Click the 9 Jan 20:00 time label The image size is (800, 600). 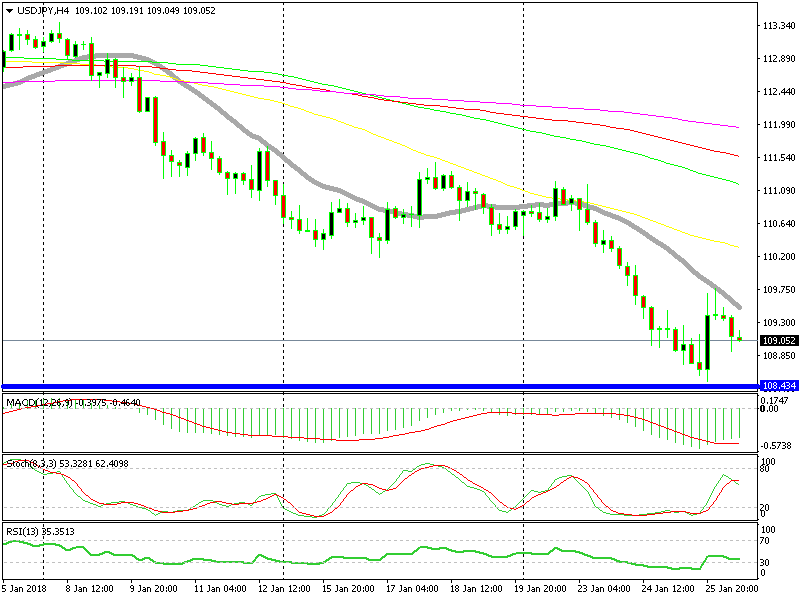pyautogui.click(x=154, y=588)
